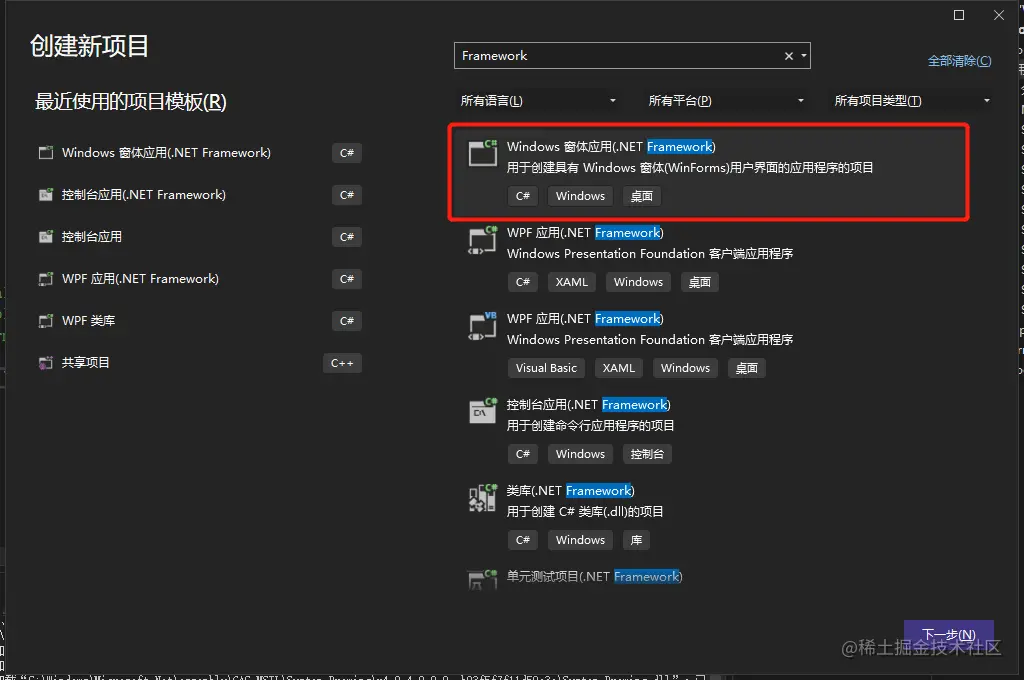Click recent 控制台应用 icon
Viewport: 1024px width, 680px height.
click(x=46, y=236)
